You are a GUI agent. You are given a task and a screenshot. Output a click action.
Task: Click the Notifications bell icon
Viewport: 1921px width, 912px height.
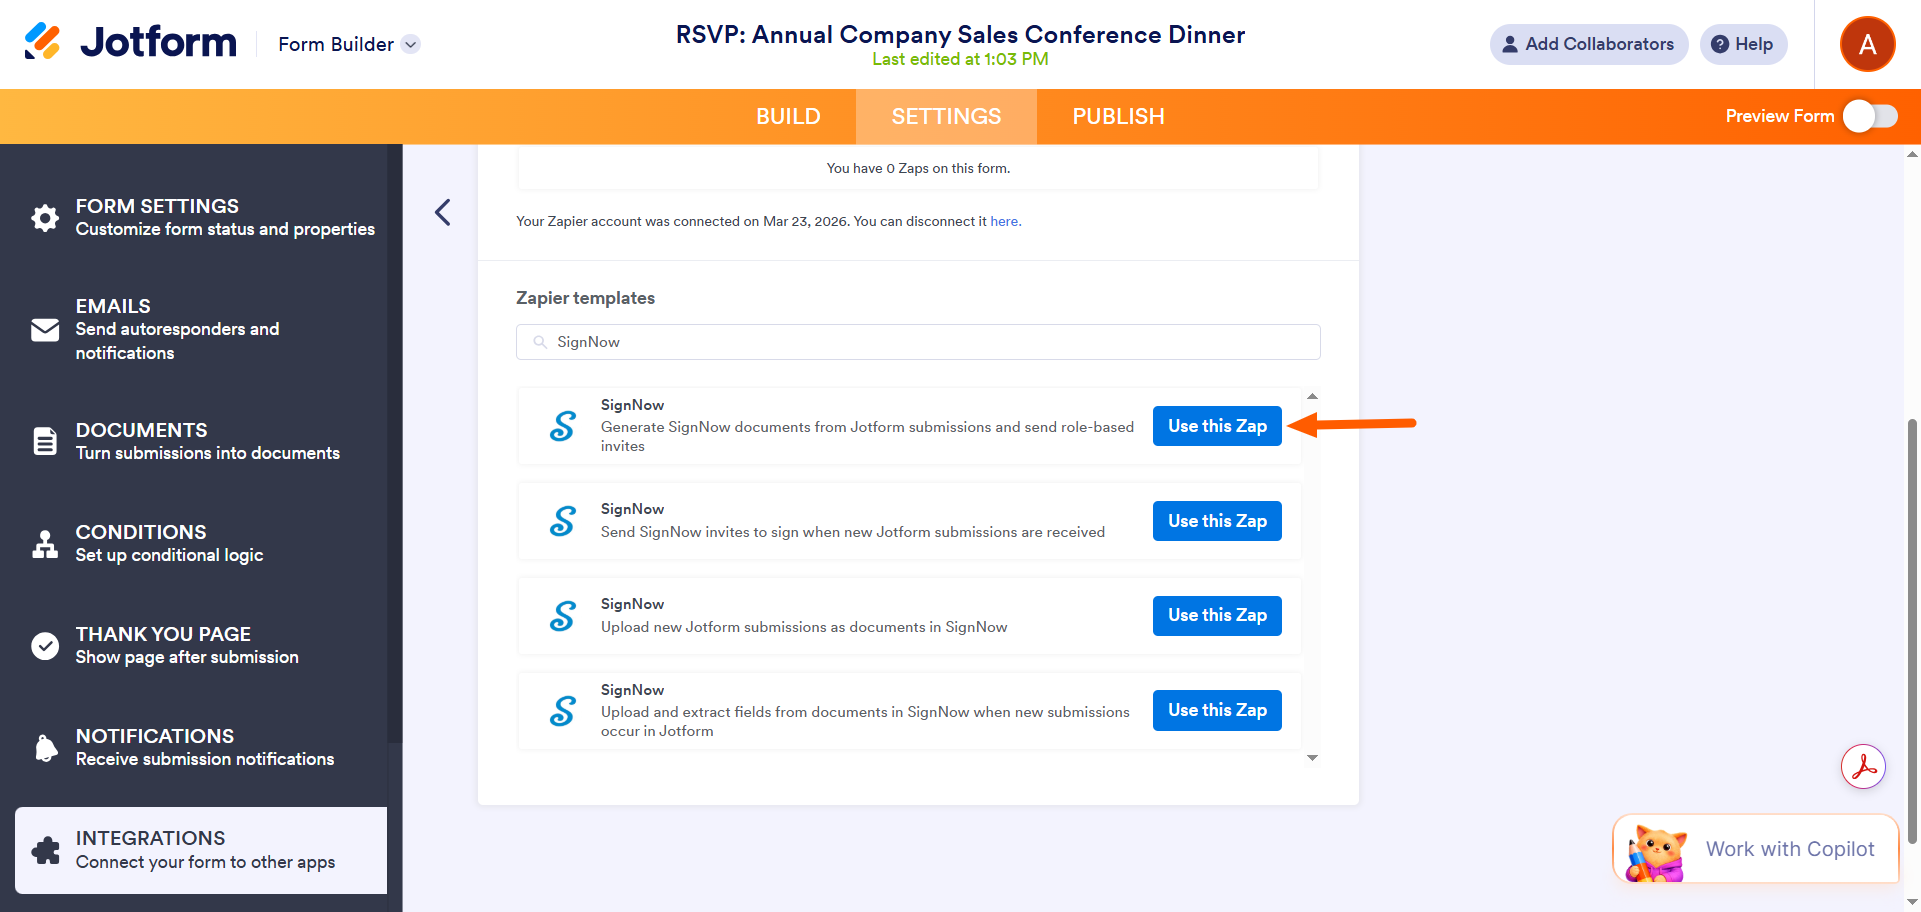(45, 748)
